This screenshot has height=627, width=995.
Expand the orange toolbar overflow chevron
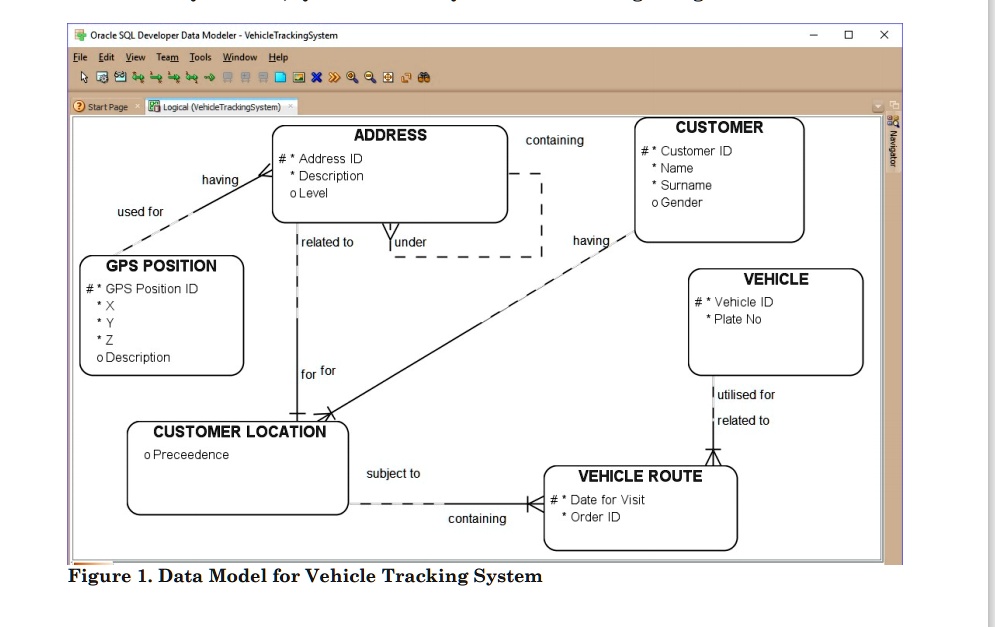click(x=334, y=77)
